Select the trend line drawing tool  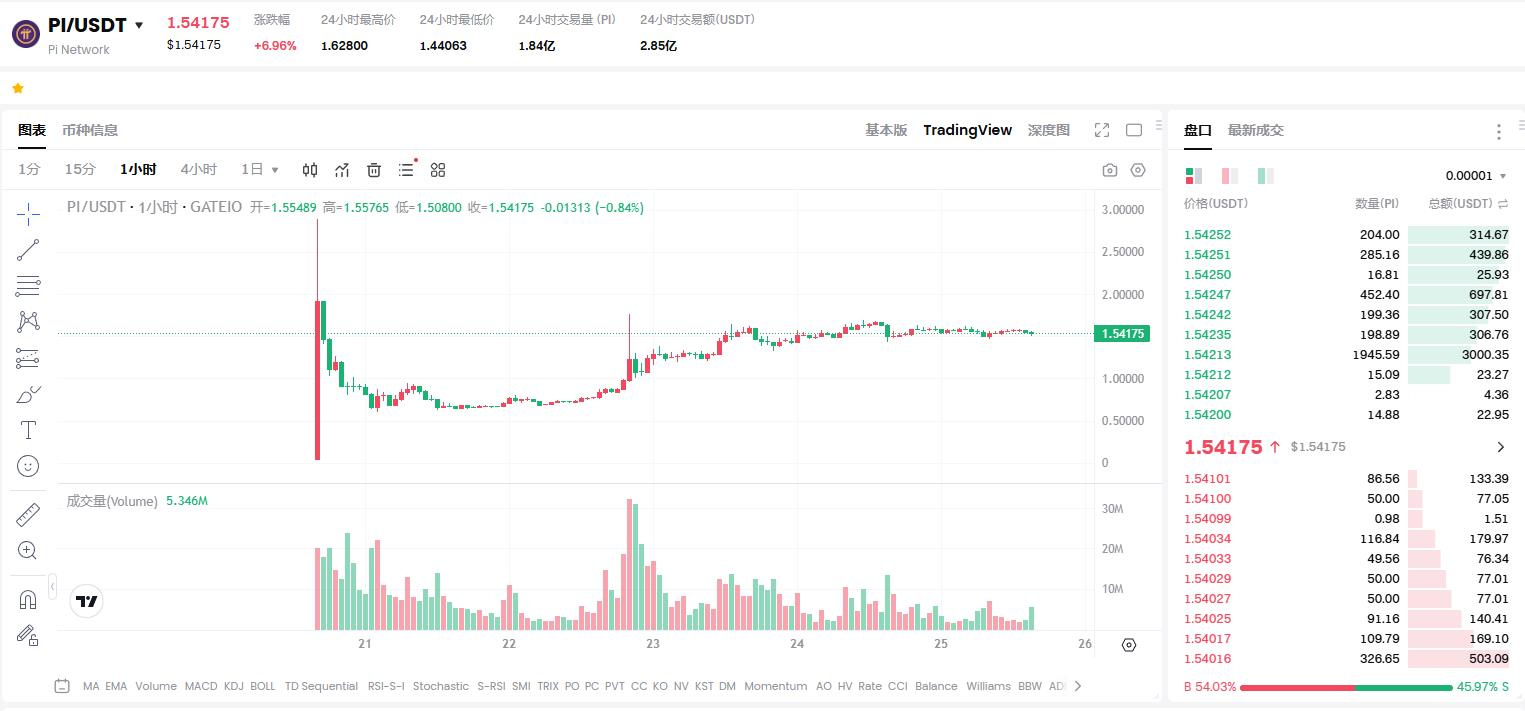(28, 250)
